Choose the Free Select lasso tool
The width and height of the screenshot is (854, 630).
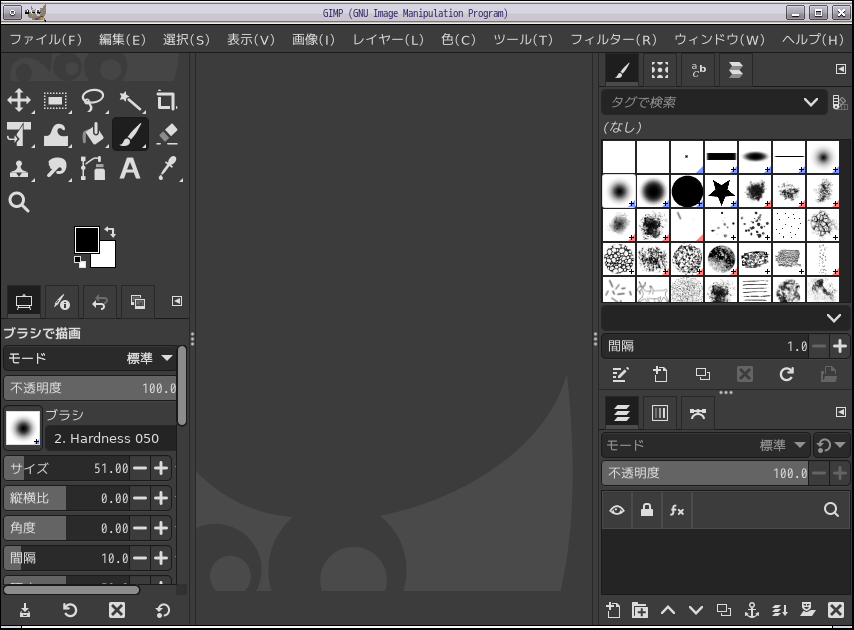[x=93, y=100]
